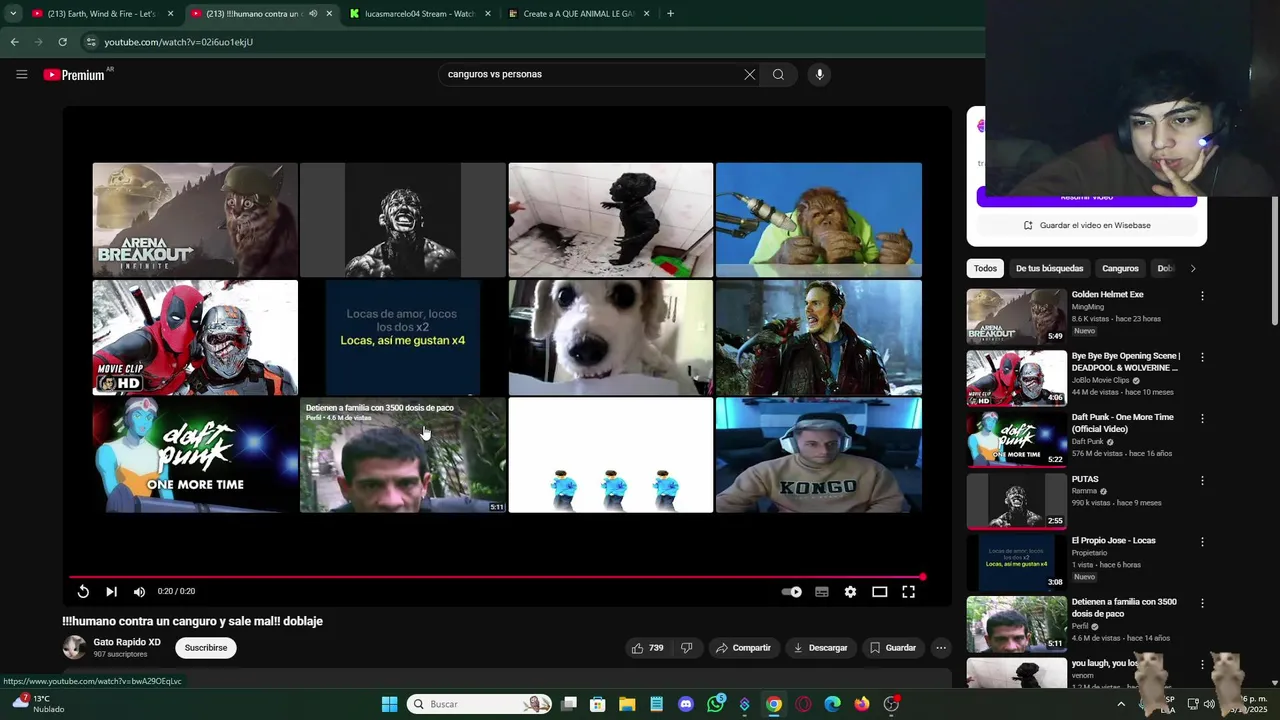Image resolution: width=1280 pixels, height=720 pixels.
Task: Close the Earth, Wind & Fire tab
Action: point(170,14)
